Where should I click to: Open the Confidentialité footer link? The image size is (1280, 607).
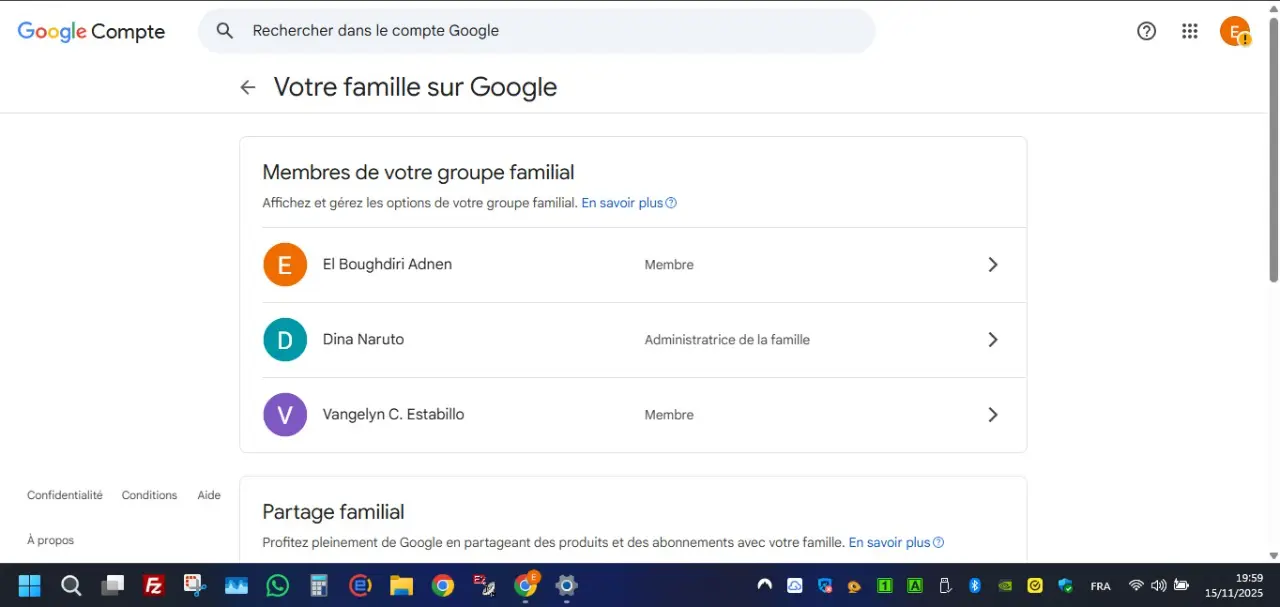(x=65, y=495)
